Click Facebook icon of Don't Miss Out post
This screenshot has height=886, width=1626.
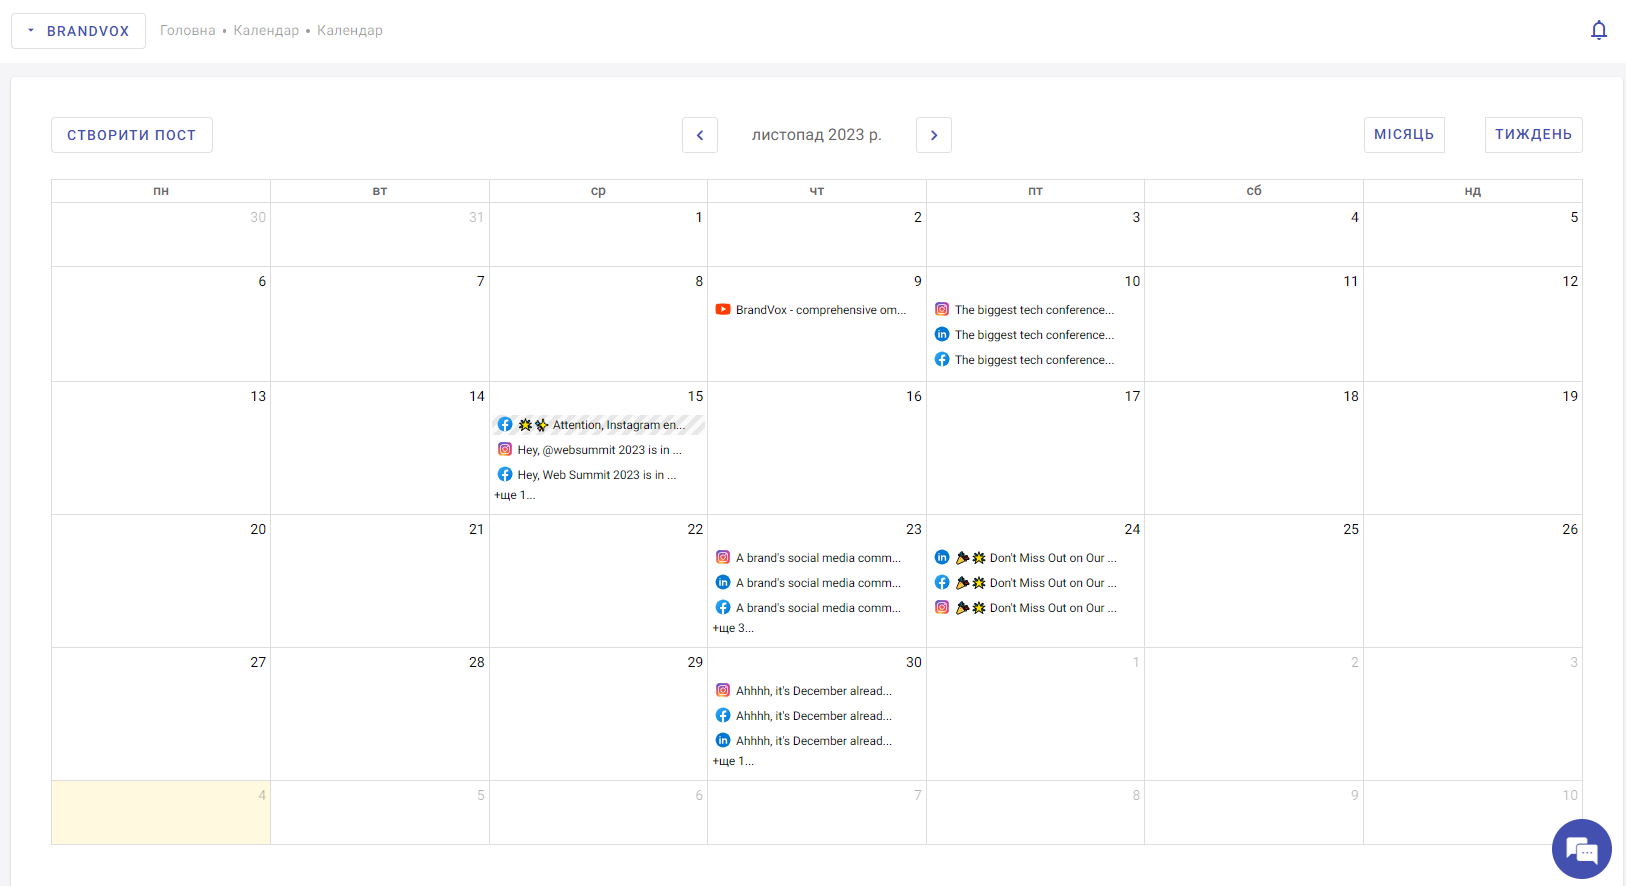[x=942, y=583]
